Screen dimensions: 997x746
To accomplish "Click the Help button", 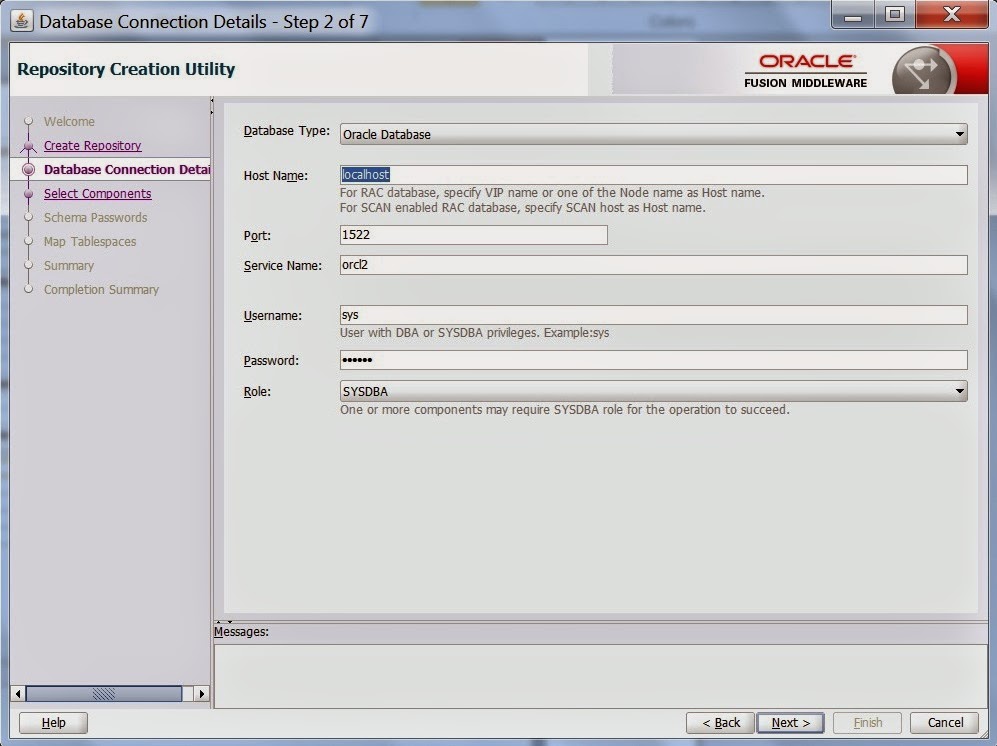I will point(53,722).
